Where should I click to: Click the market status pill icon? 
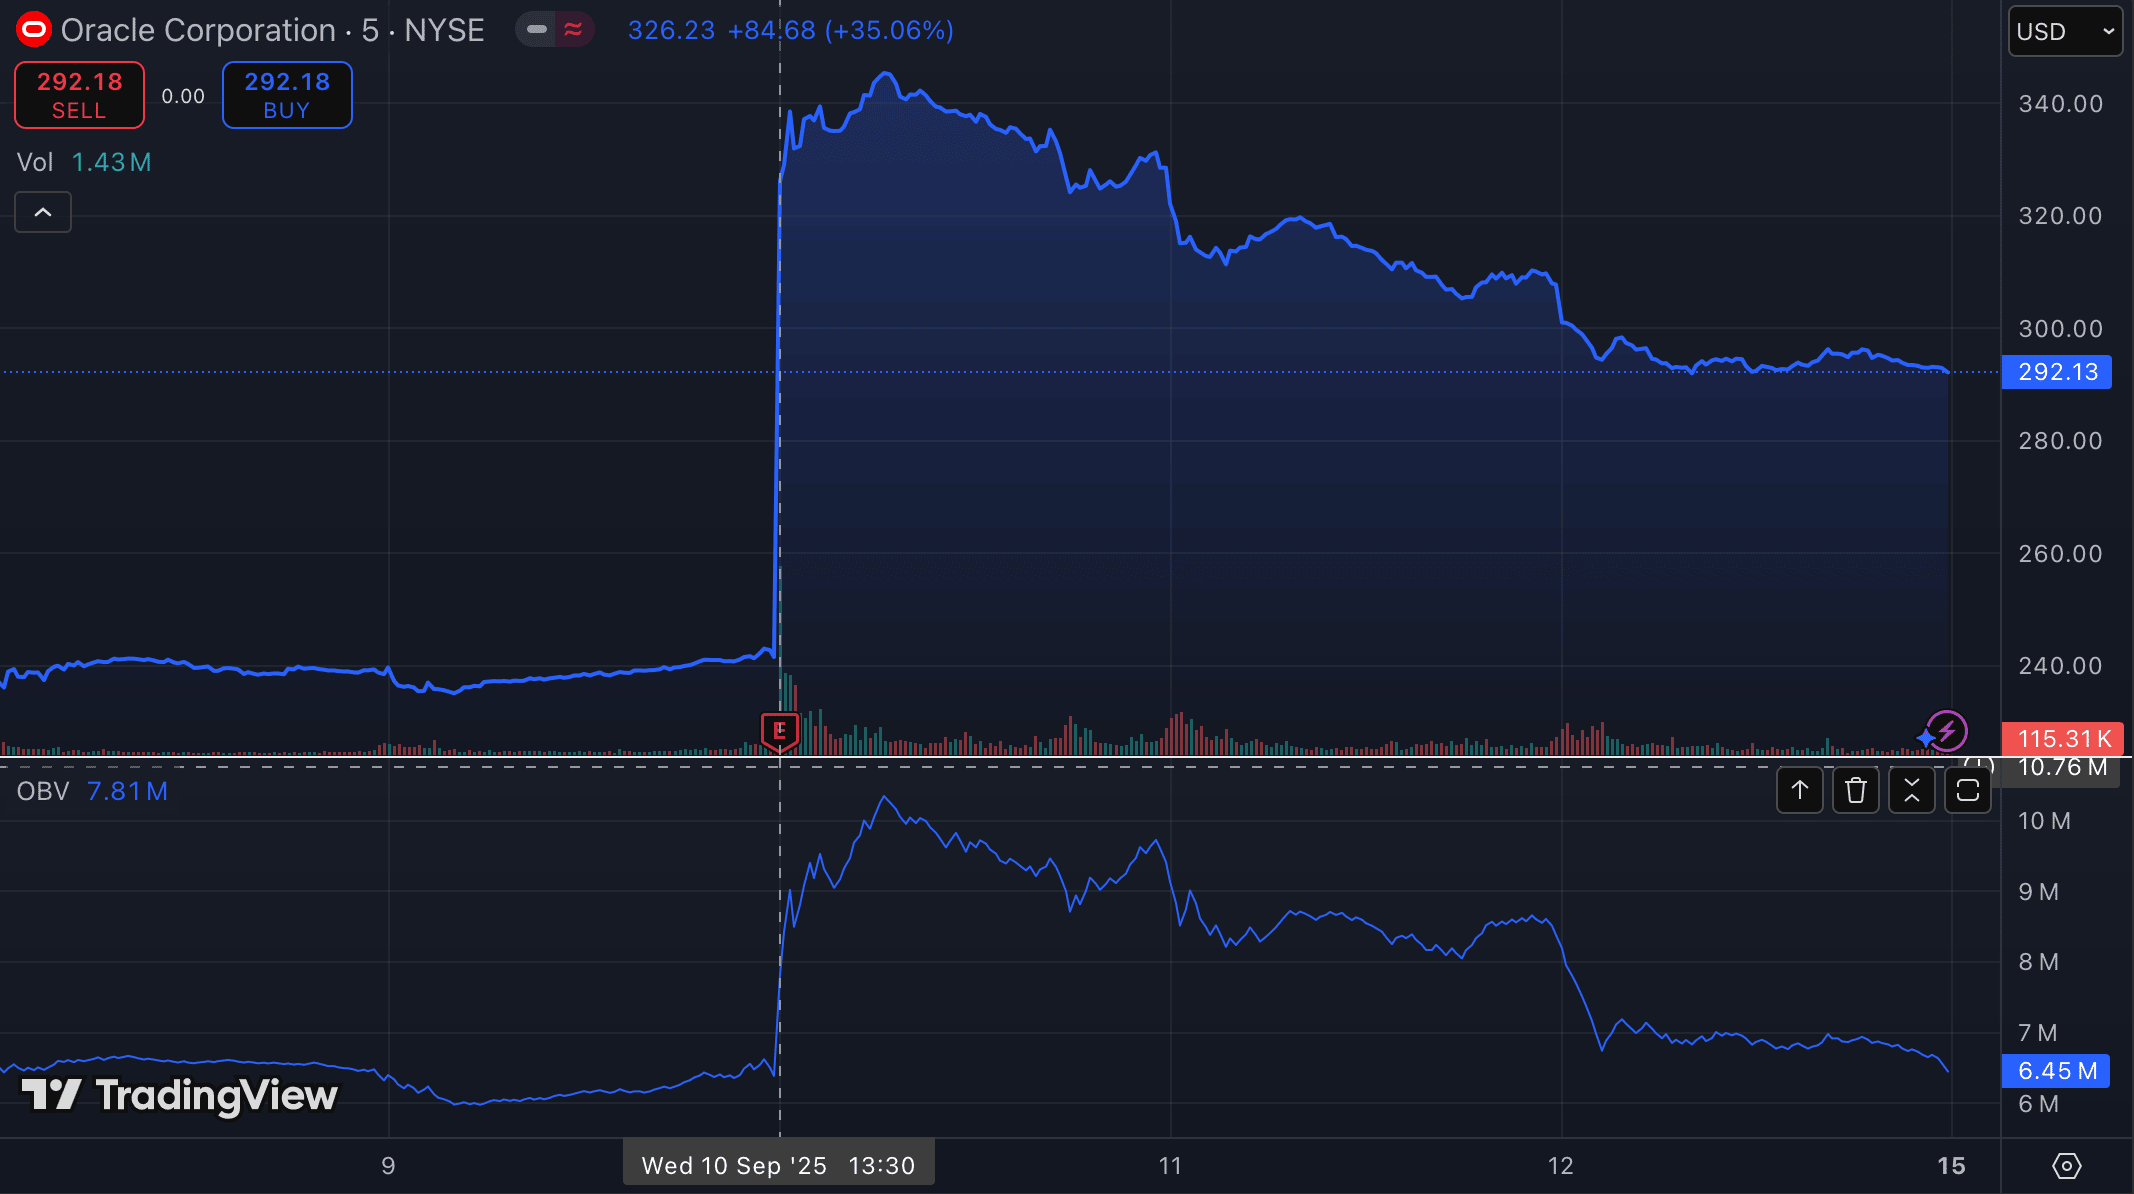555,30
